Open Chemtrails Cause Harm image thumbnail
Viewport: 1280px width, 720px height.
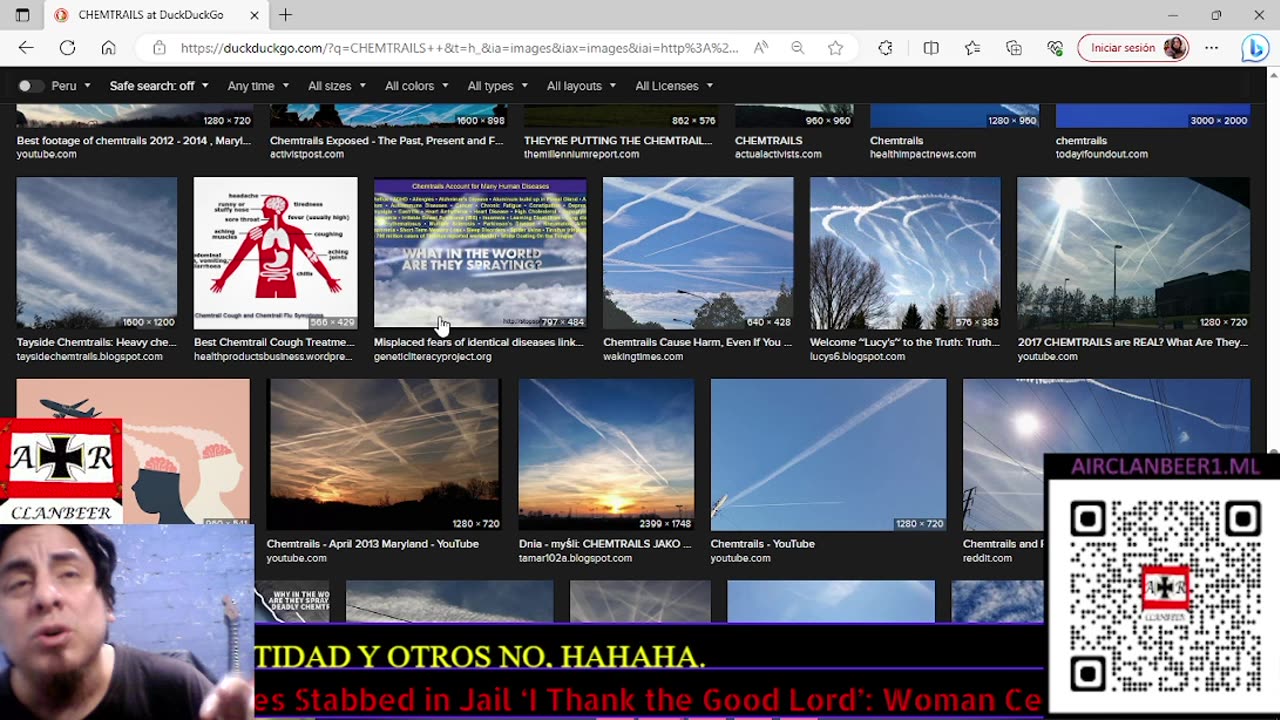point(698,253)
